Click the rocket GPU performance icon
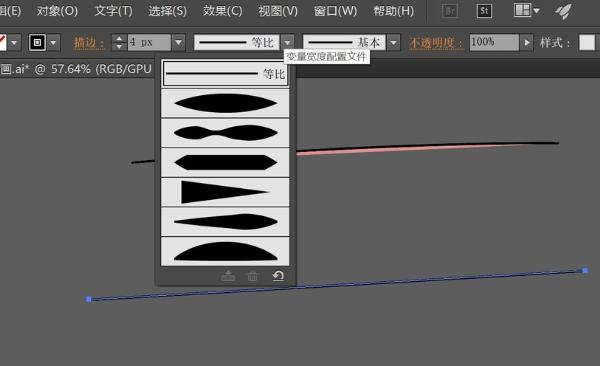The width and height of the screenshot is (600, 366). (564, 11)
